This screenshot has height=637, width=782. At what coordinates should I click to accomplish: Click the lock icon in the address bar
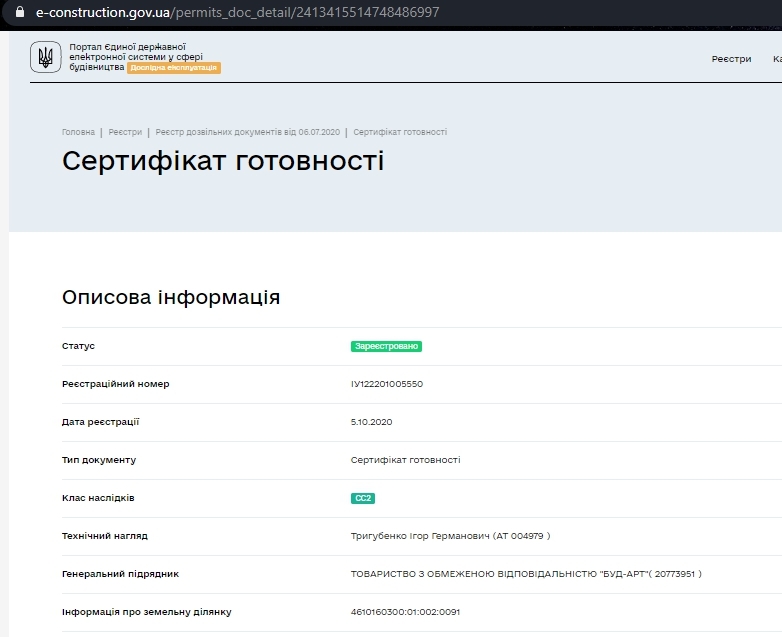click(x=20, y=12)
